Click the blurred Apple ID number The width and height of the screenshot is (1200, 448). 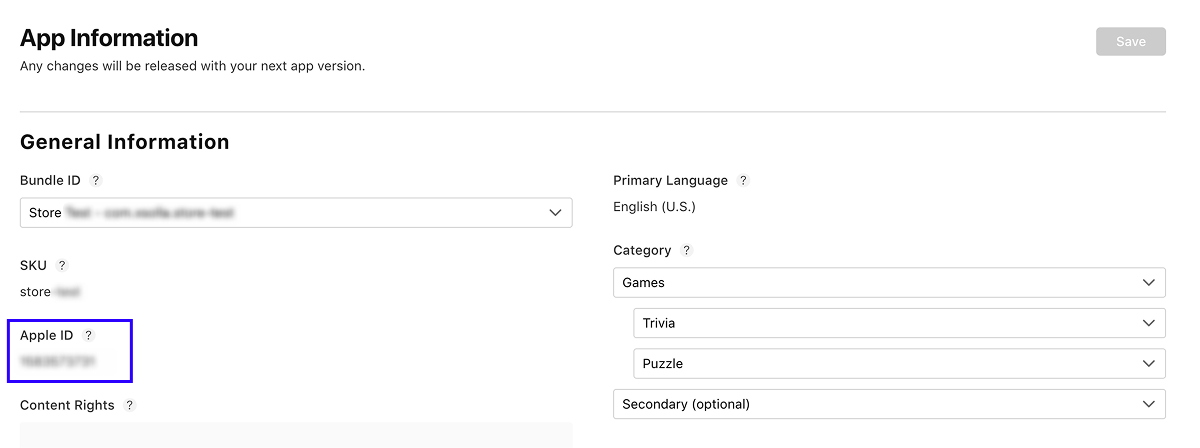tap(58, 361)
